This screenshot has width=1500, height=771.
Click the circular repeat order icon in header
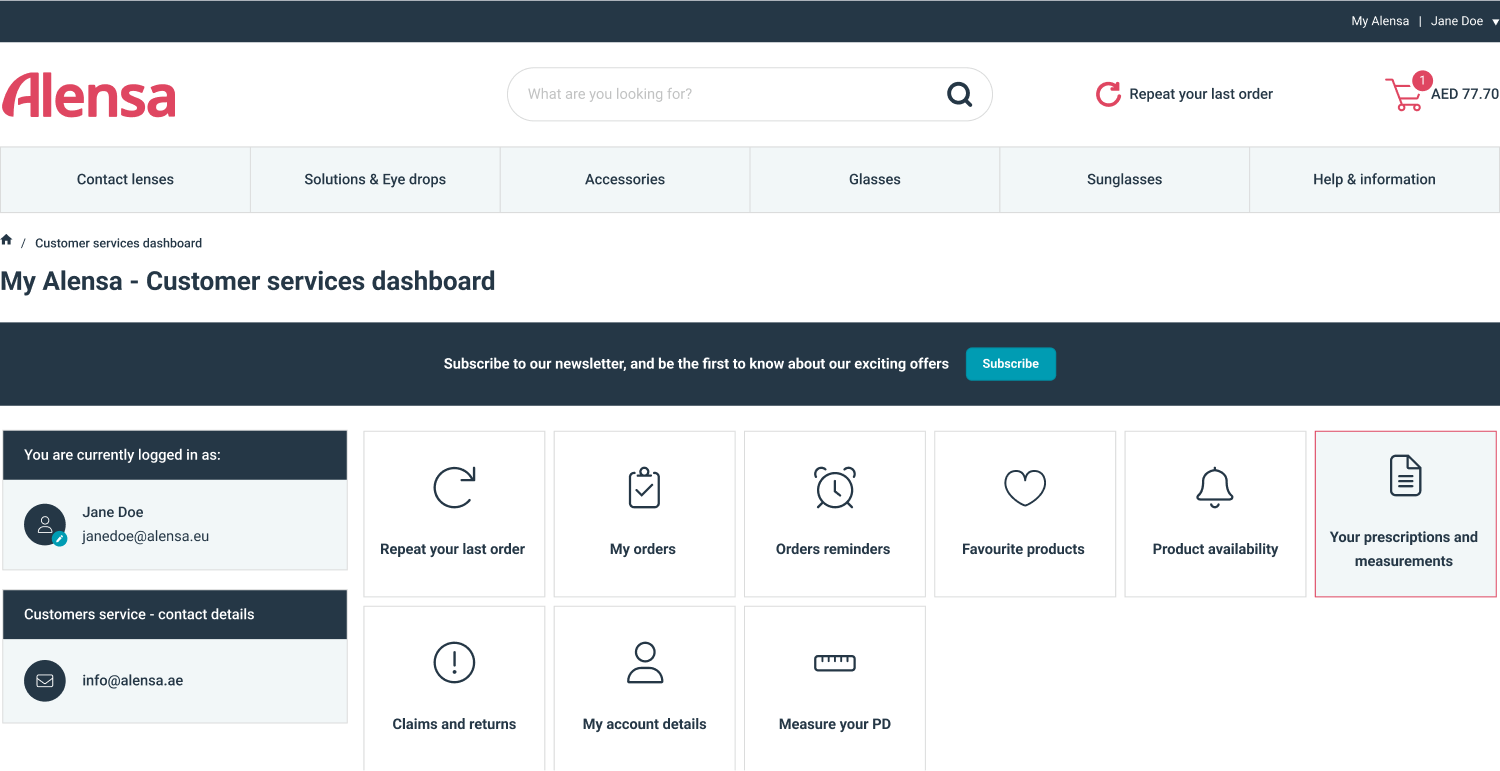click(1108, 94)
